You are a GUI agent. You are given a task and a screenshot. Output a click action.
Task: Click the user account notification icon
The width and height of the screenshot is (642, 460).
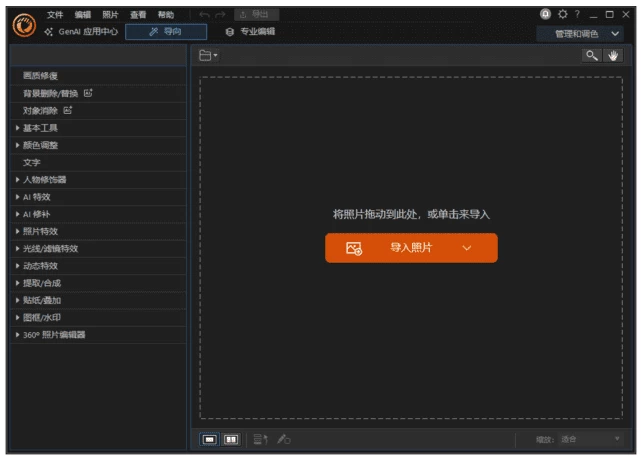click(546, 14)
